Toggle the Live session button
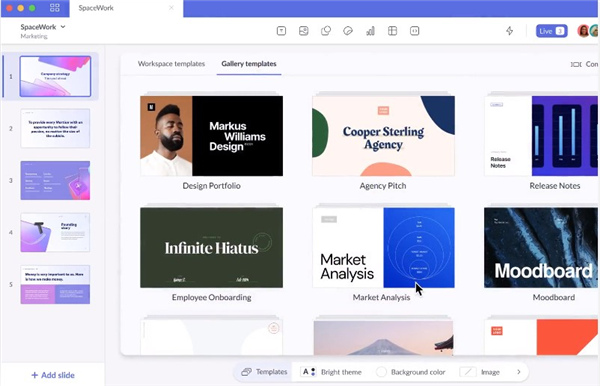 click(551, 31)
